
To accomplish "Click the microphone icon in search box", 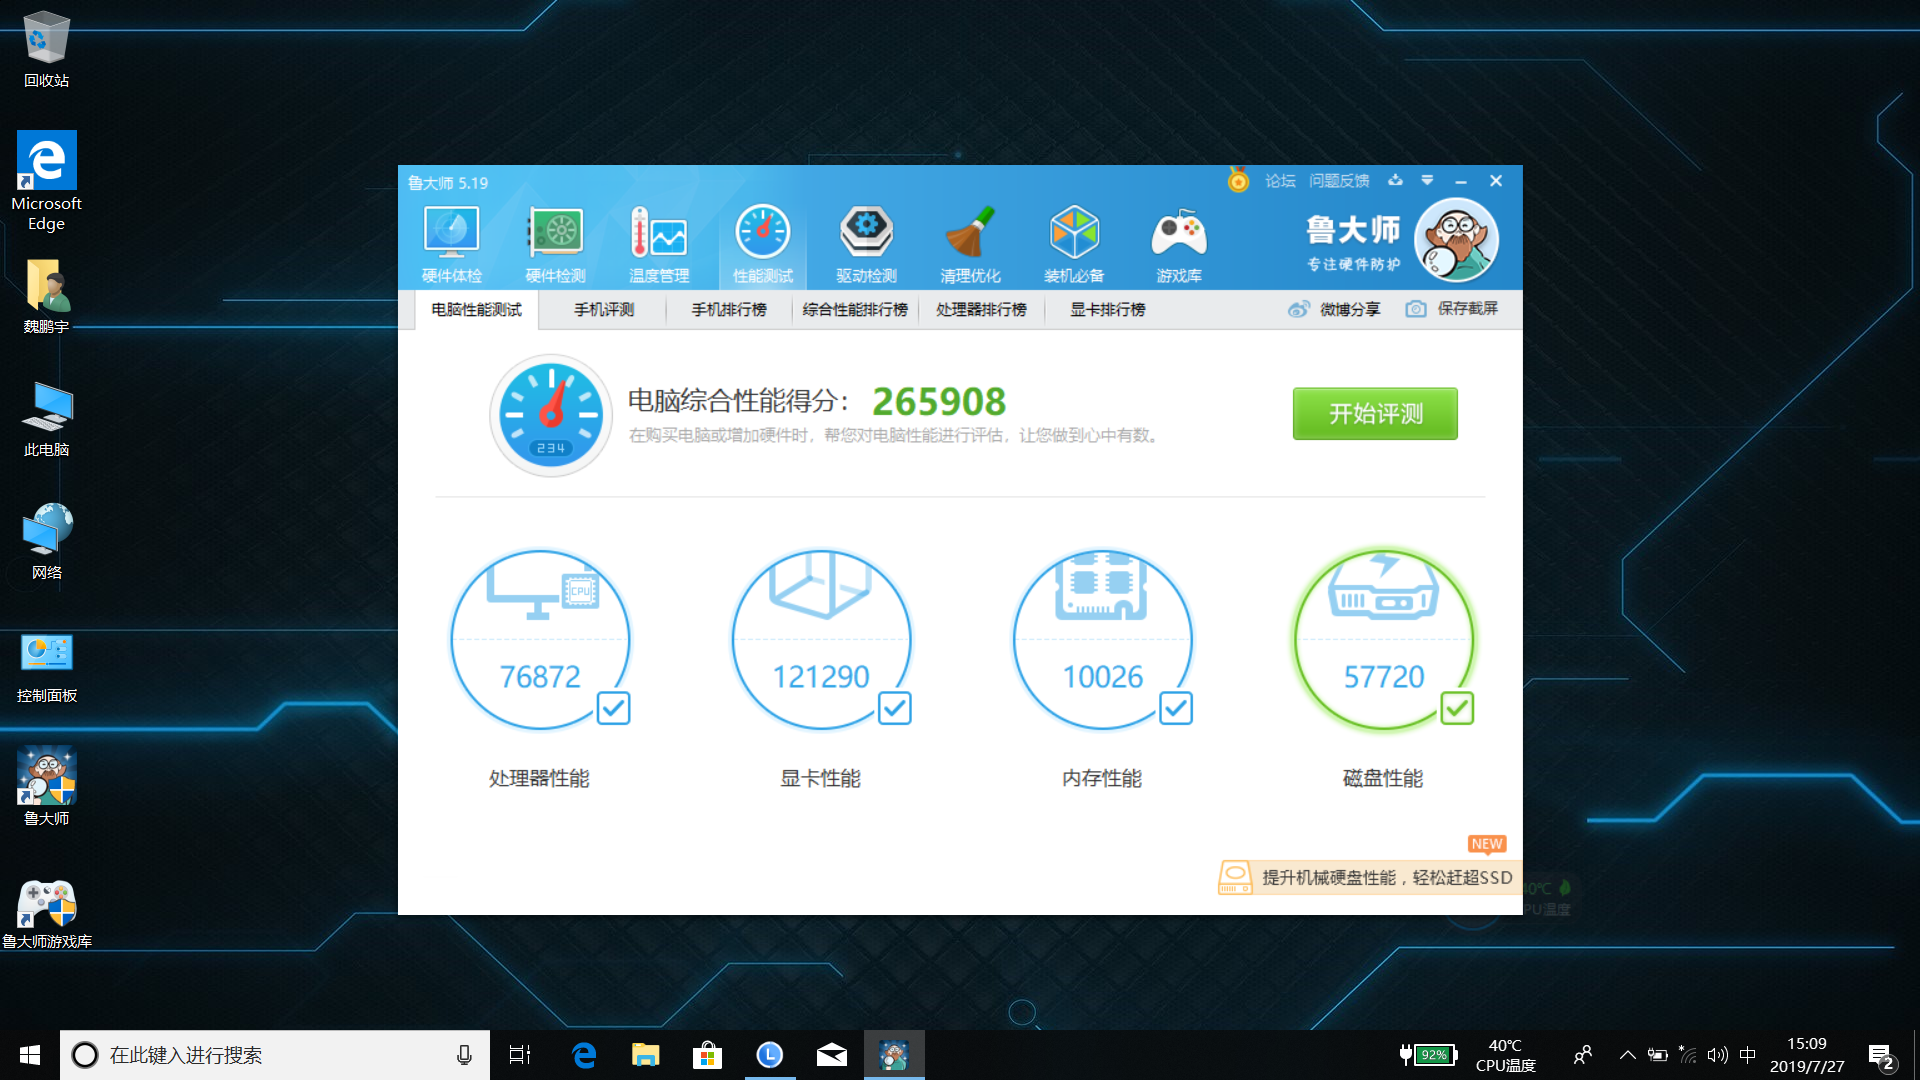I will point(464,1055).
